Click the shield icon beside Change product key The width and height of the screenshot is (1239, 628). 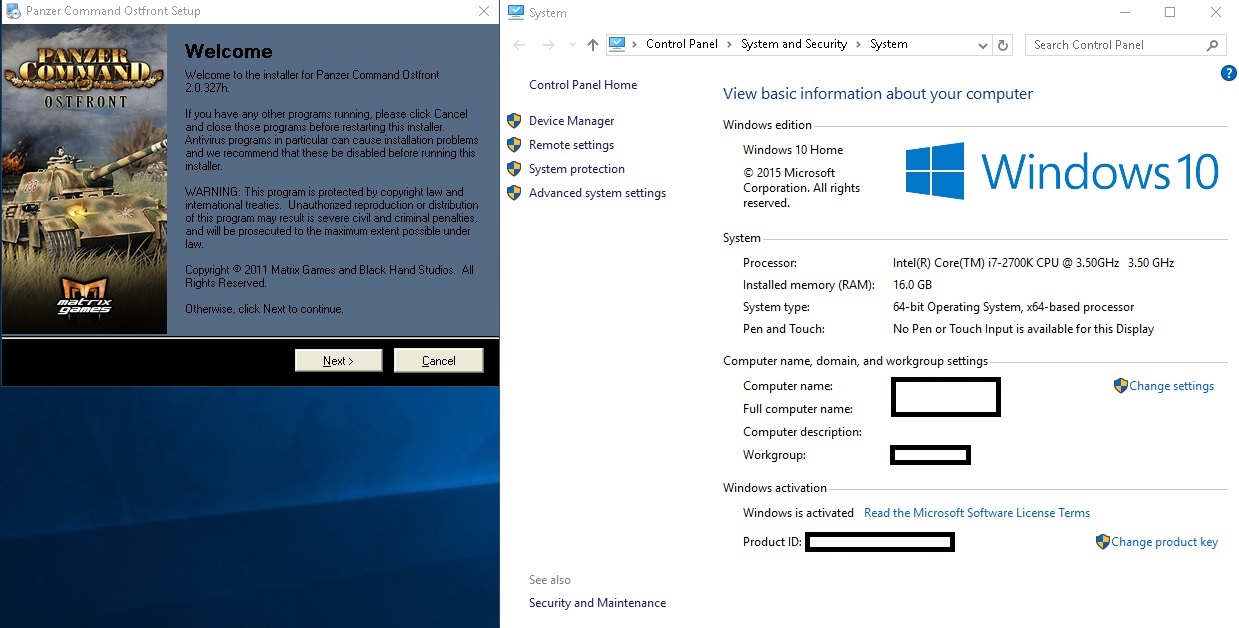click(x=1103, y=541)
